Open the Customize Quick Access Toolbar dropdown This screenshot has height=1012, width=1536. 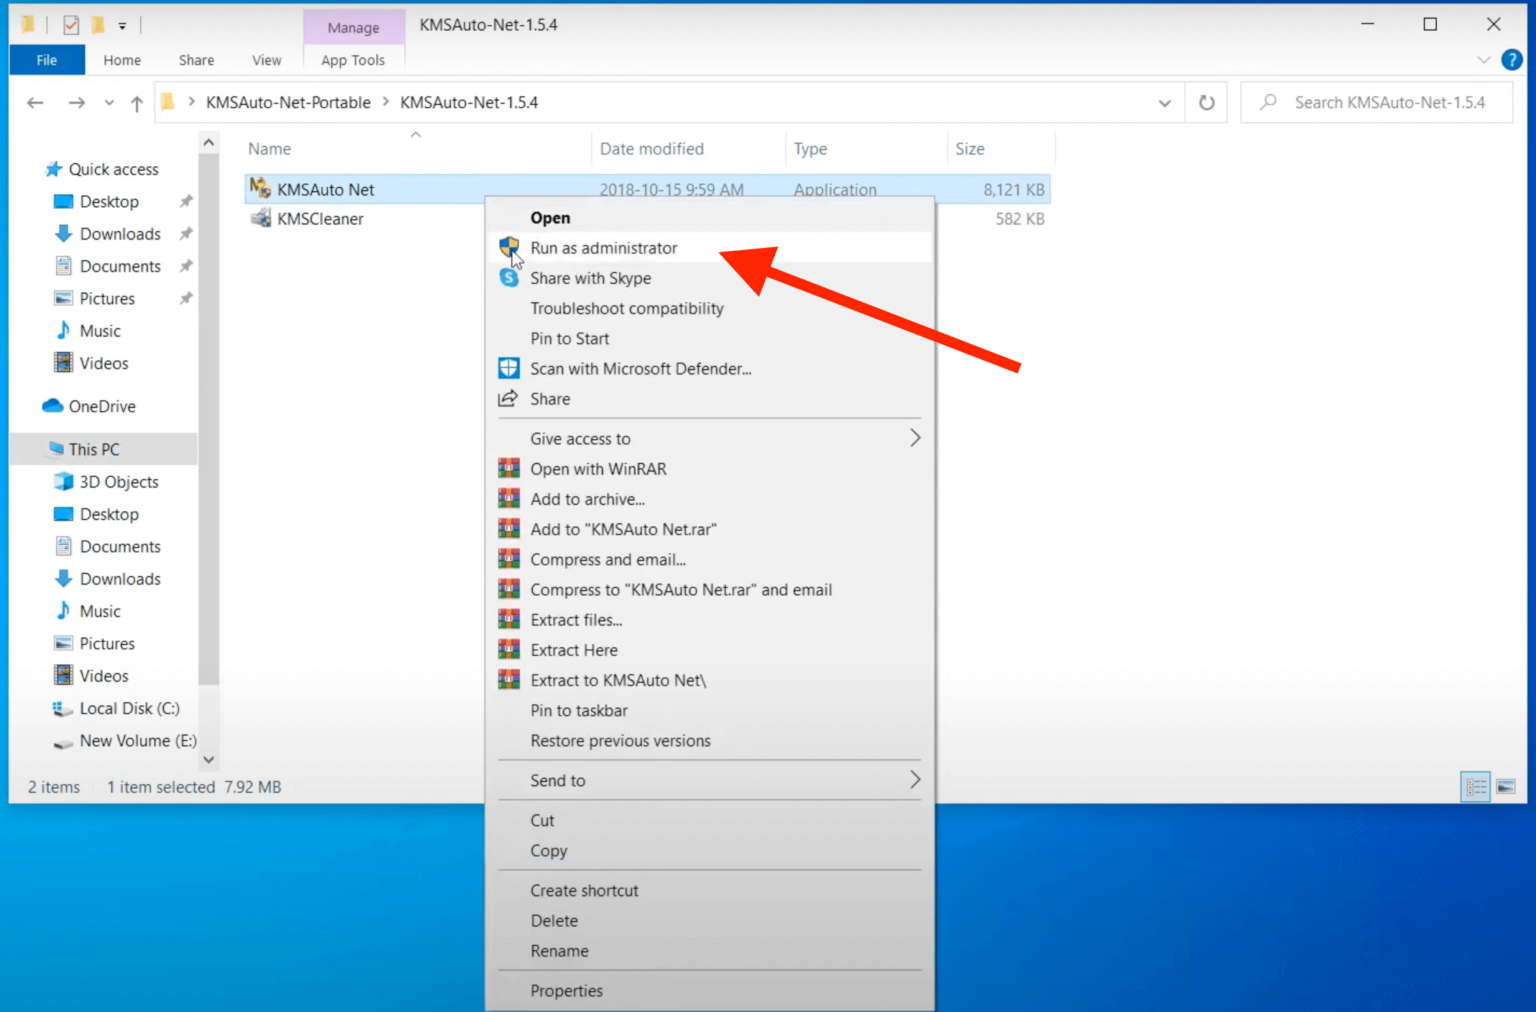pyautogui.click(x=122, y=25)
